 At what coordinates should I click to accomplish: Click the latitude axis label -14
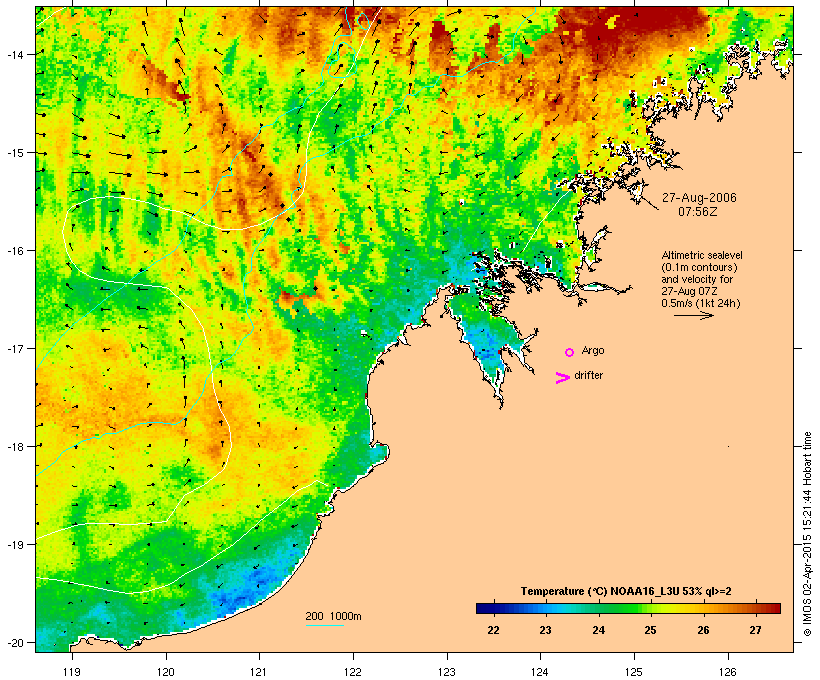(15, 54)
